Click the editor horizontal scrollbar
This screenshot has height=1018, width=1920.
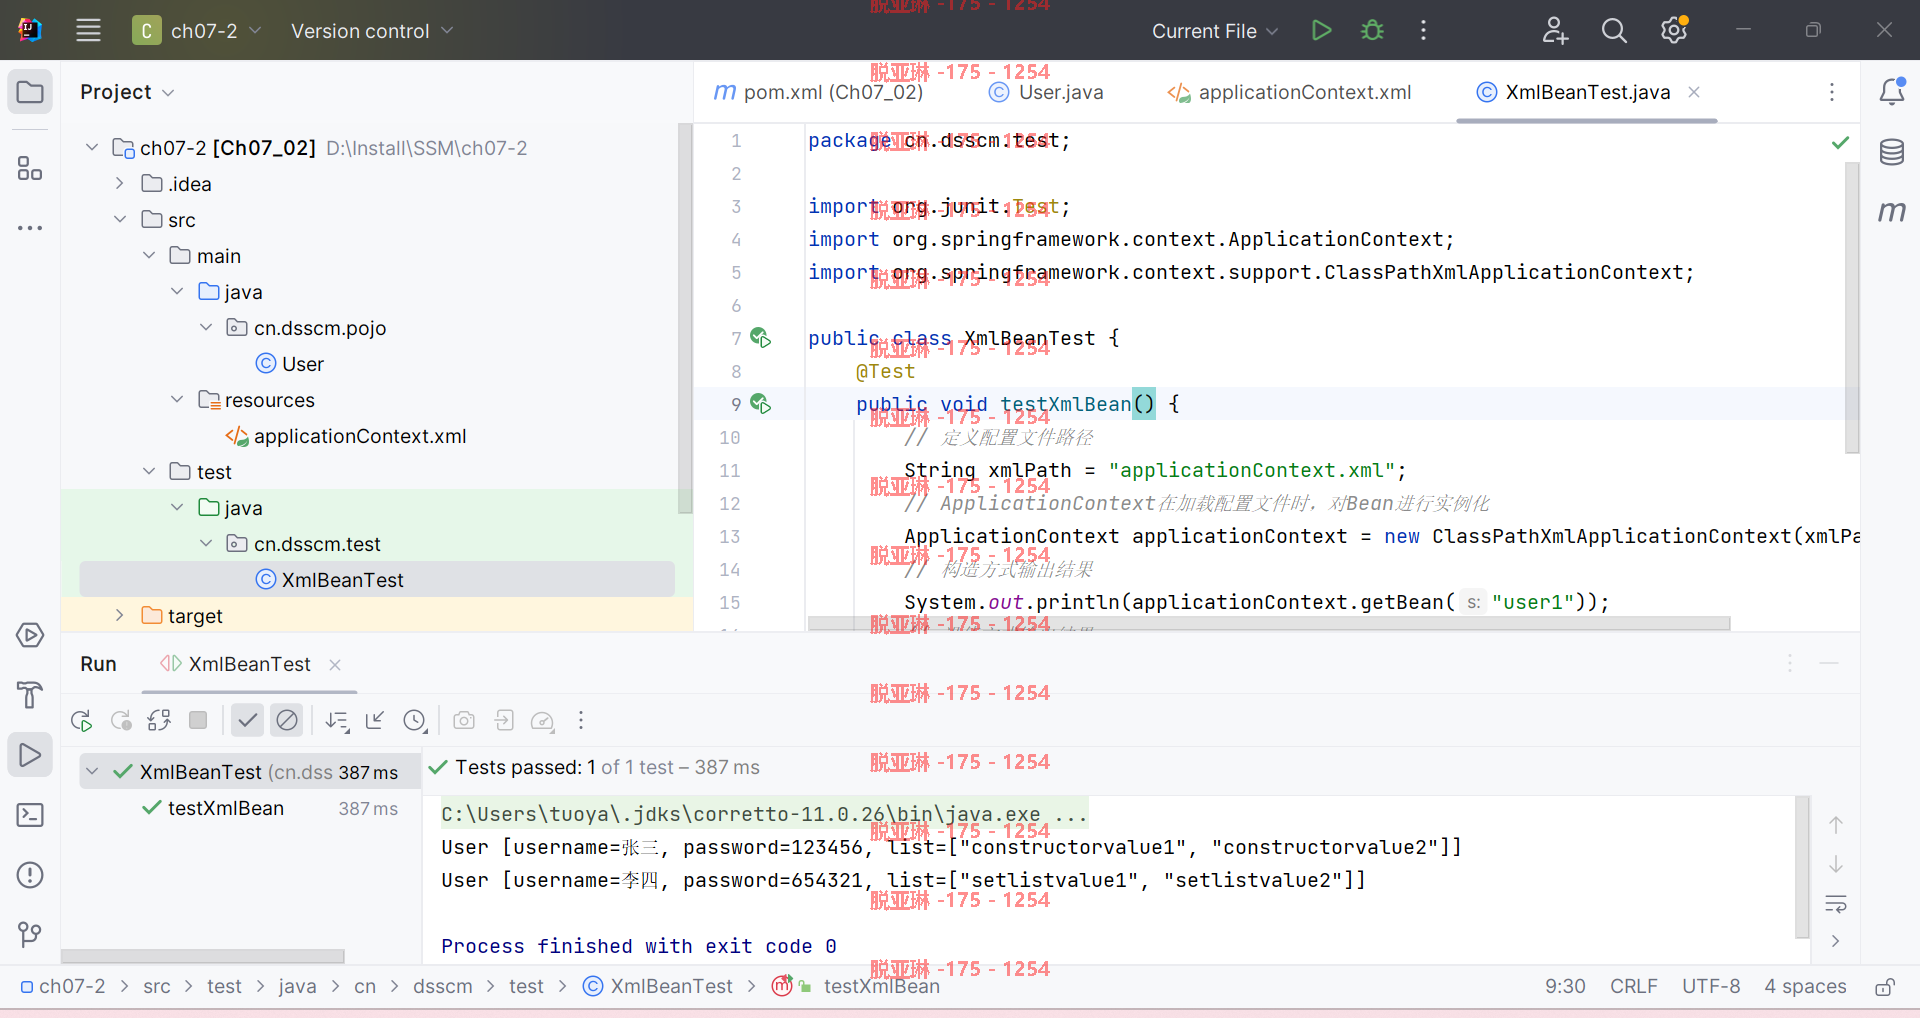pos(1269,623)
